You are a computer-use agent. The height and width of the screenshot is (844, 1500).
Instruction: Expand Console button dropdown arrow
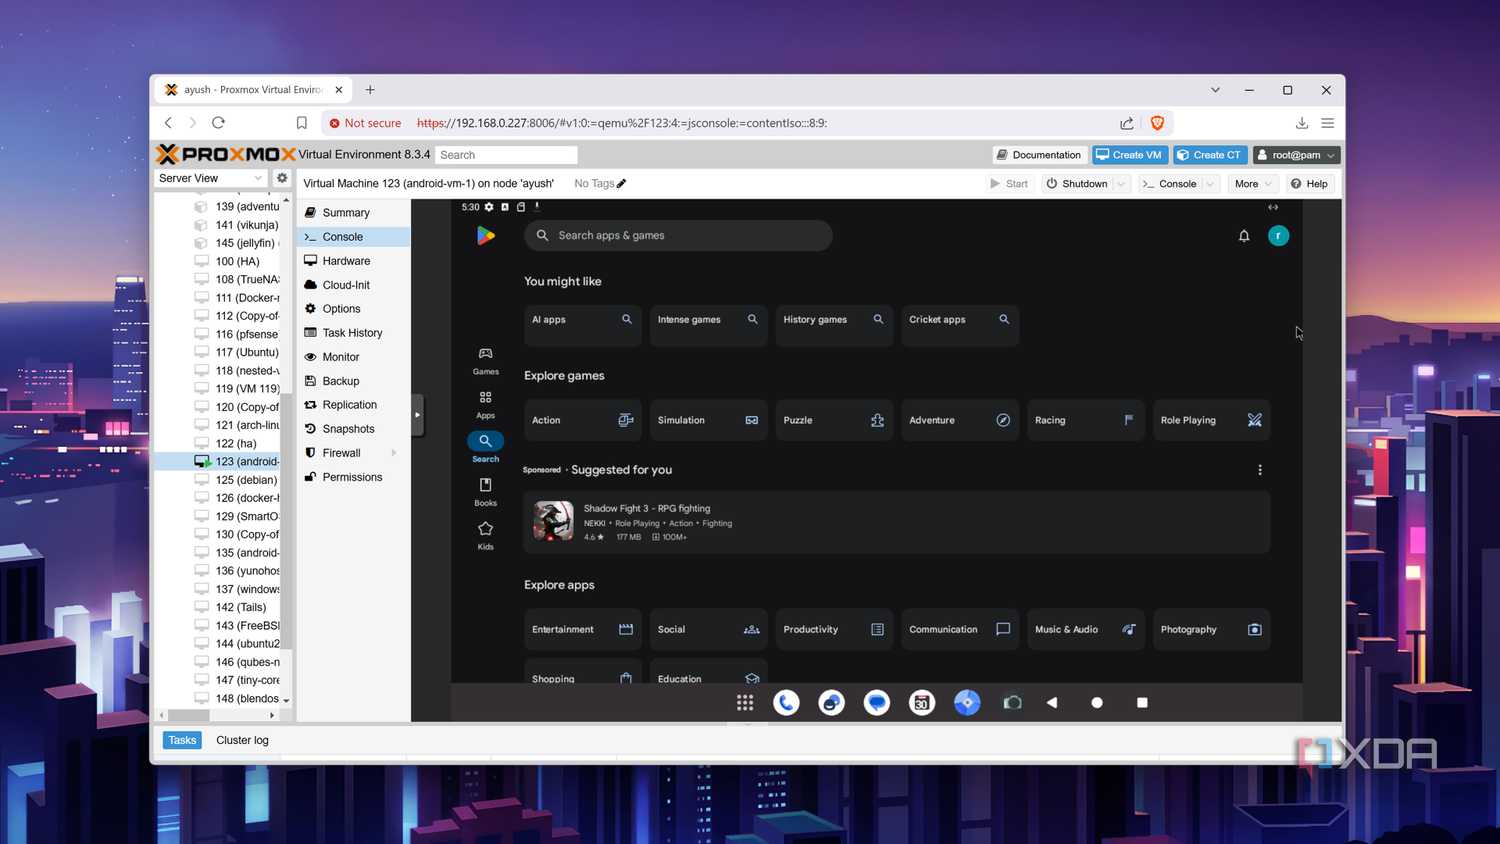click(x=1210, y=184)
